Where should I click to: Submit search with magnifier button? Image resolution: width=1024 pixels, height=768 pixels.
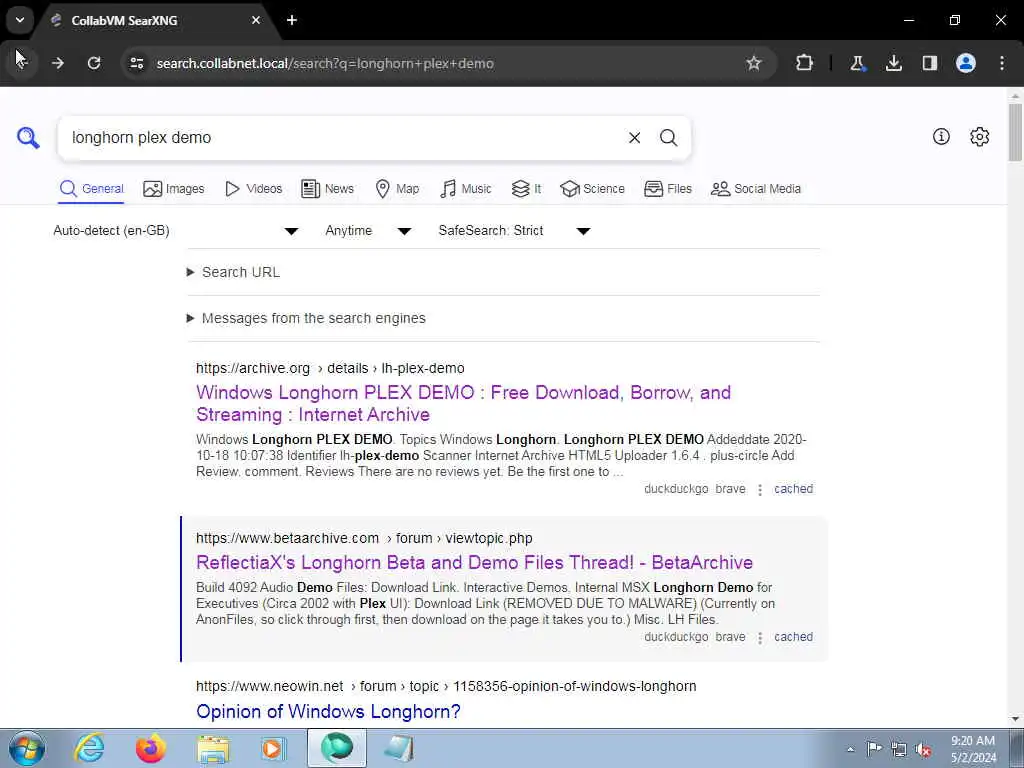(668, 138)
